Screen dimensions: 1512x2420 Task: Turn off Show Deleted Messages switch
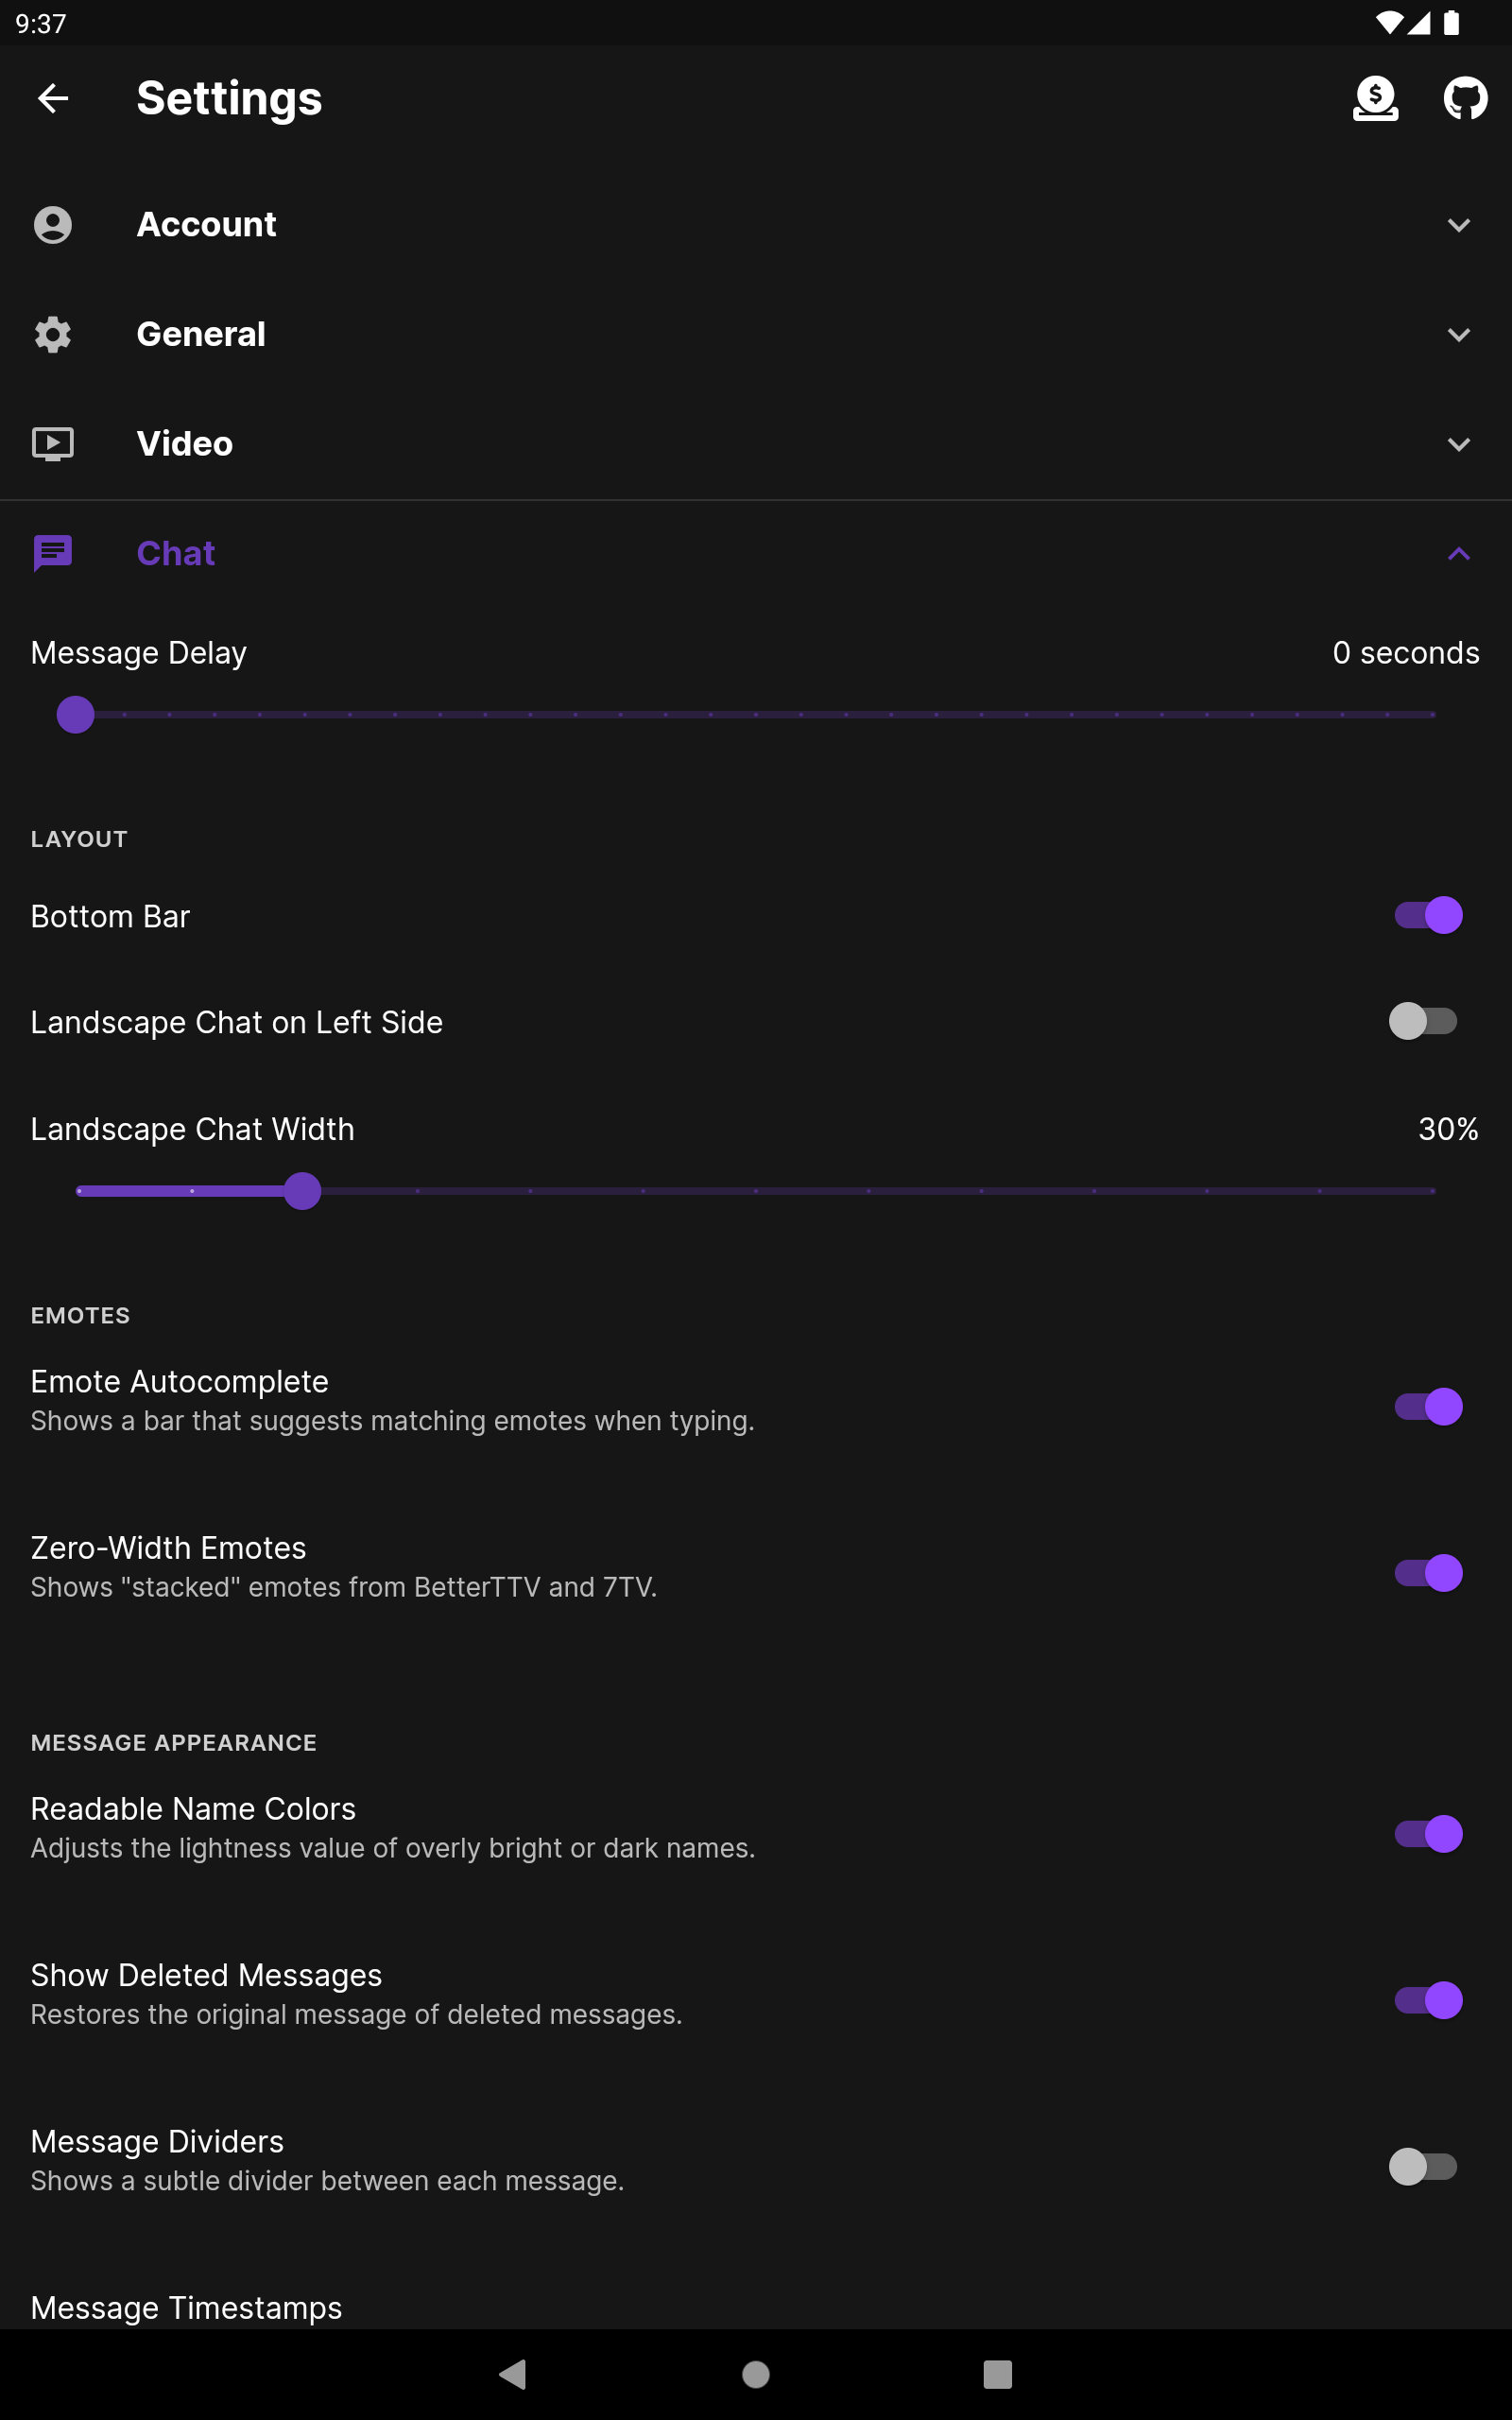[x=1428, y=2000]
